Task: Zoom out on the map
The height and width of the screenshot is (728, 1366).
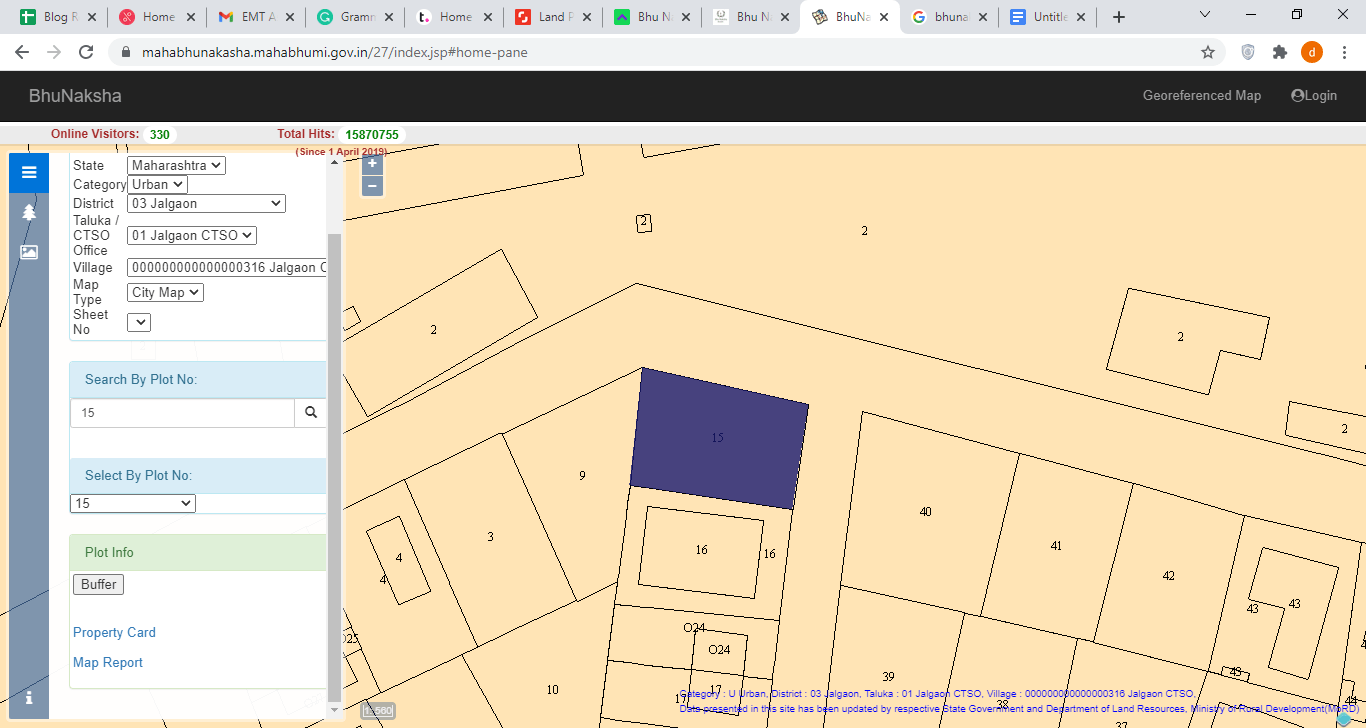Action: click(x=372, y=186)
